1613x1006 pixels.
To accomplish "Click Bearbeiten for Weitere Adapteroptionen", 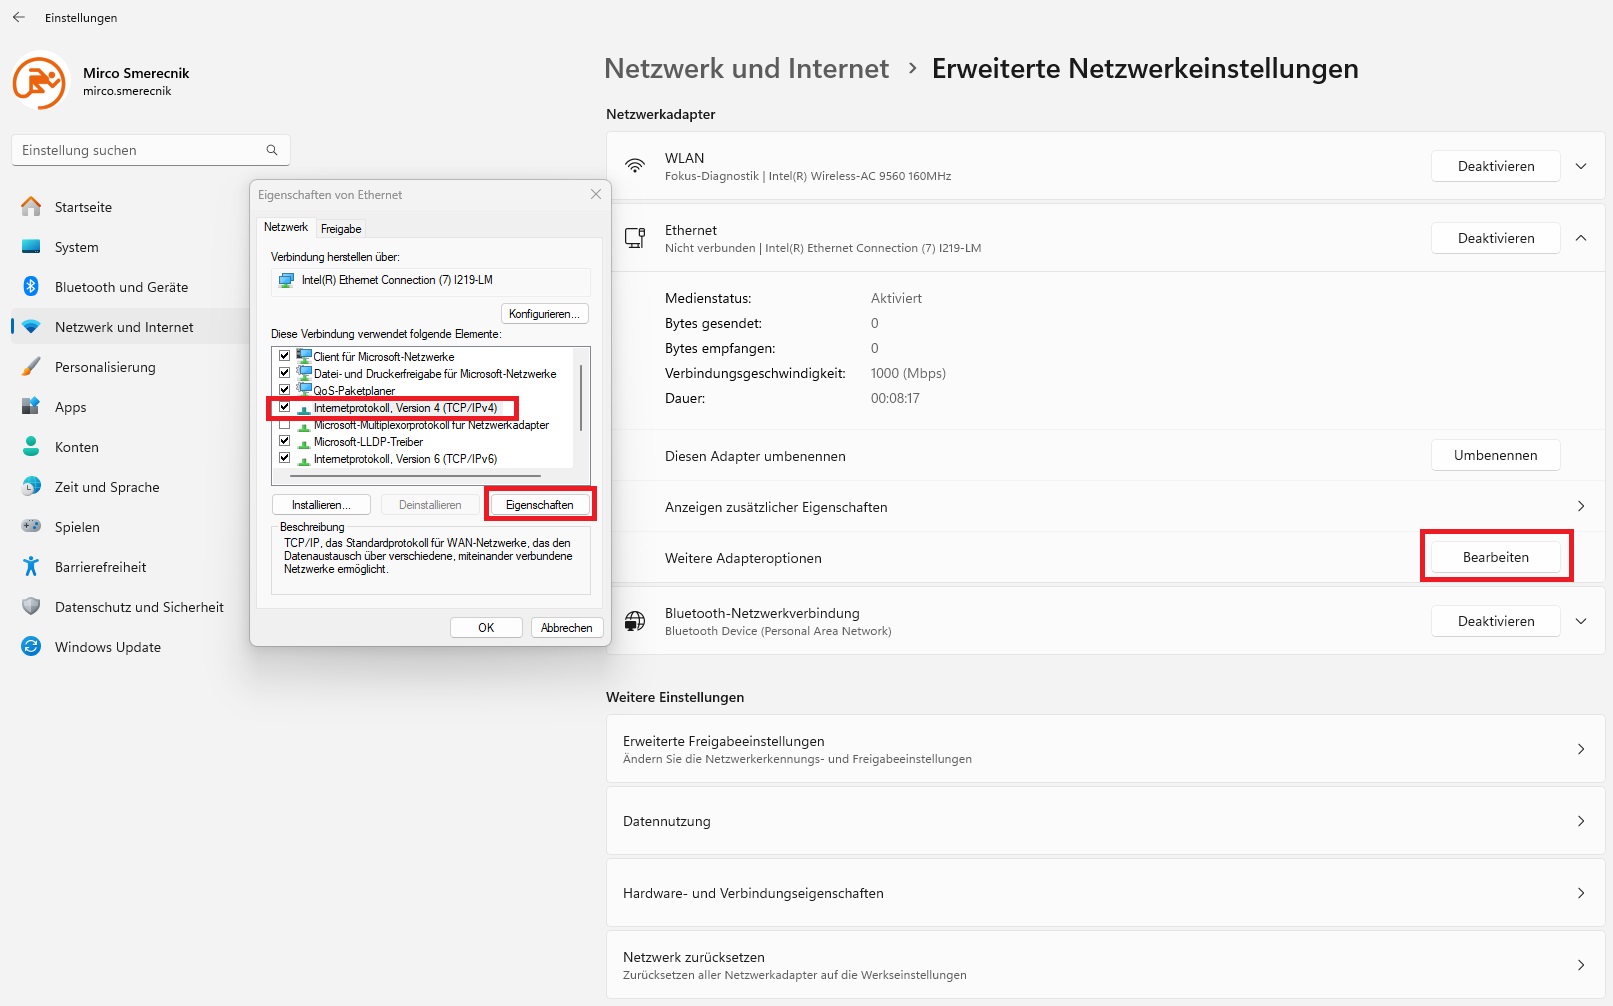I will [x=1496, y=557].
